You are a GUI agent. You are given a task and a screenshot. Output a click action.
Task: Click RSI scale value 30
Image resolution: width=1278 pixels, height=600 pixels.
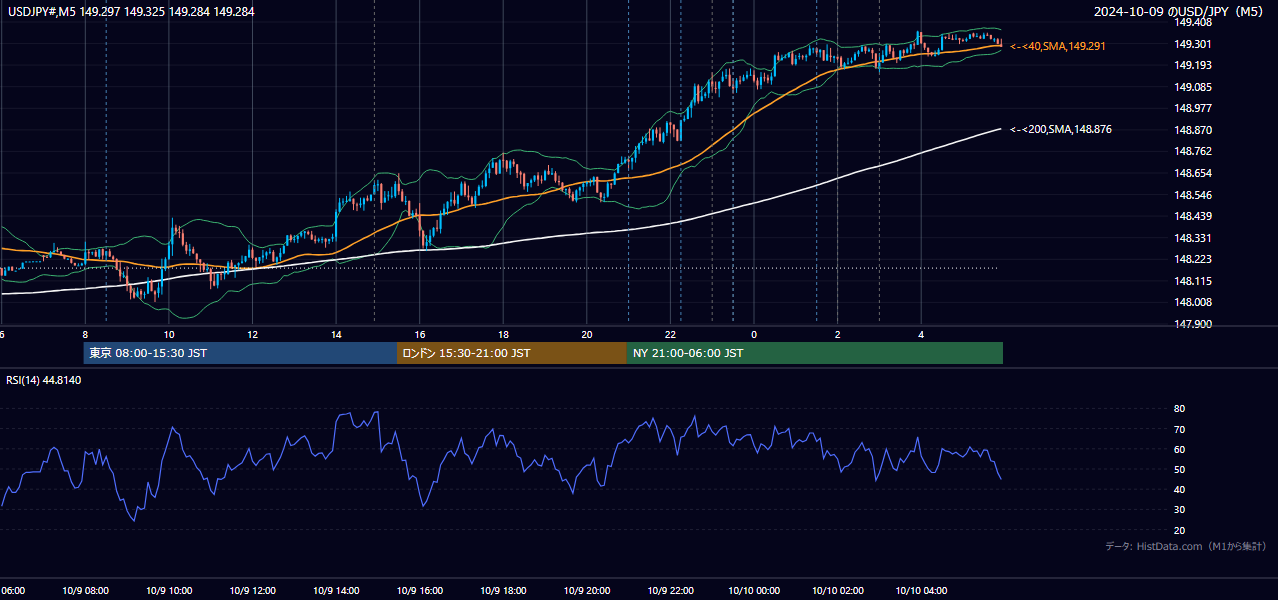(x=1179, y=509)
